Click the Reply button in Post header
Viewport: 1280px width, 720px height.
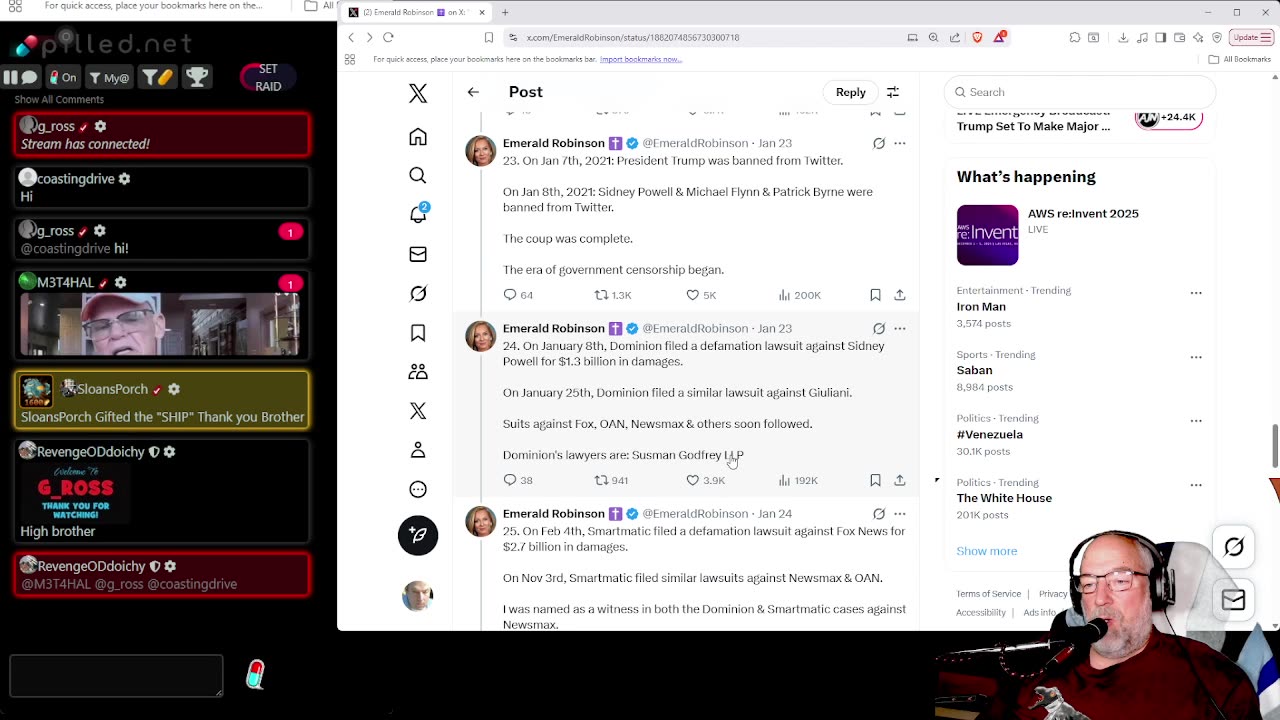point(851,92)
